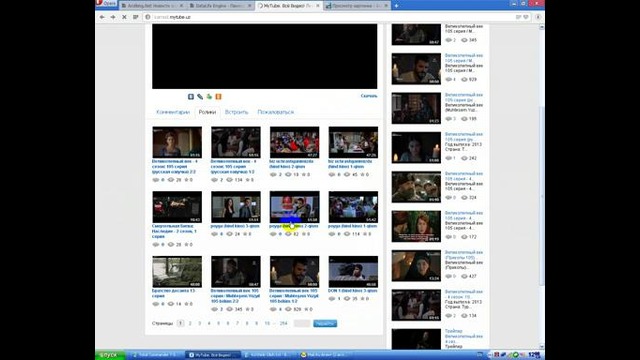
Task: Open Смертельная битва video thumbnail
Action: tap(177, 207)
